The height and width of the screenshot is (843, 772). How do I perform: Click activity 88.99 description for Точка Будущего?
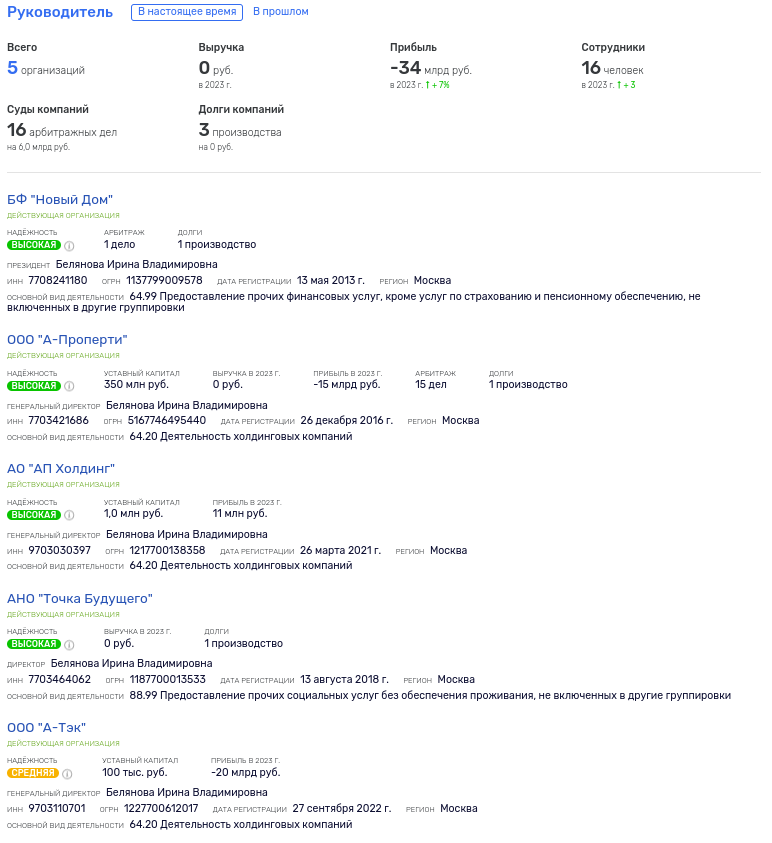[x=430, y=696]
